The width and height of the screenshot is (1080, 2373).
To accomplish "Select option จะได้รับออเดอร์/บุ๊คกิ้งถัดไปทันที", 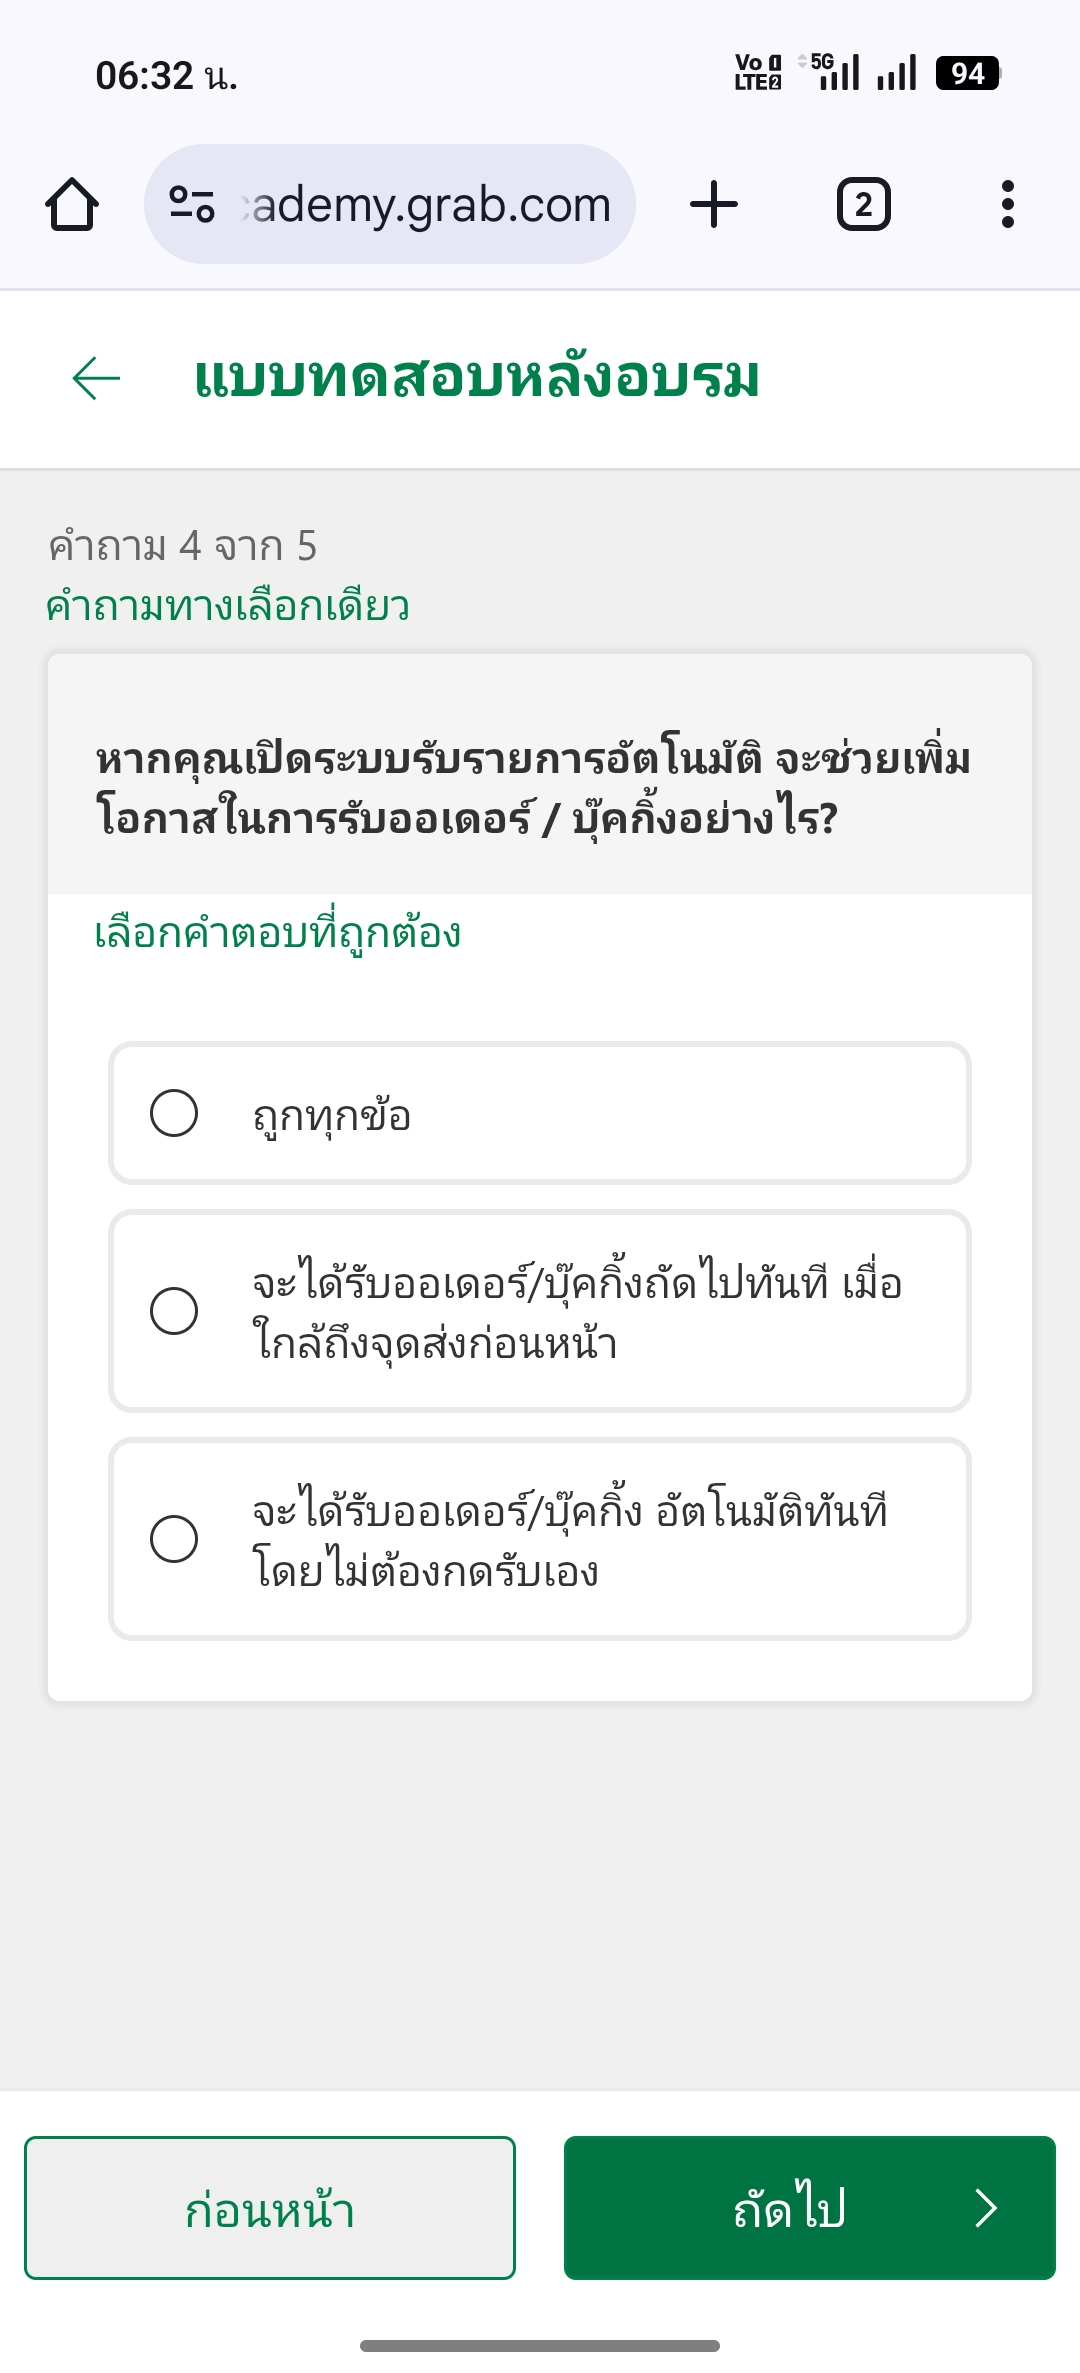I will tap(540, 1311).
